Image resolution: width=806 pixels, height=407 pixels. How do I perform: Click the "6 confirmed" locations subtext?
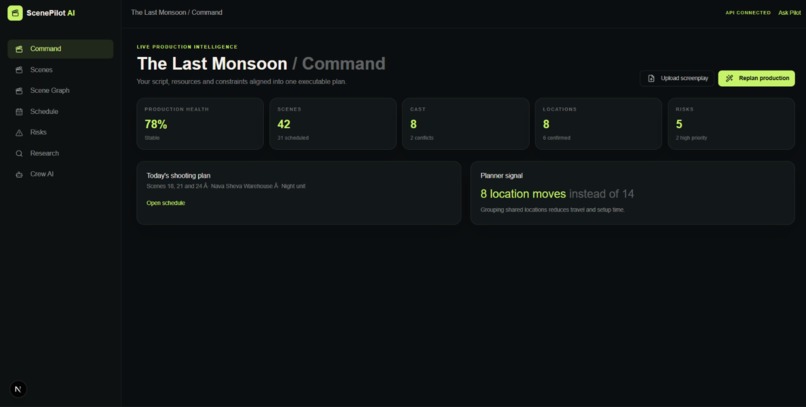coord(556,138)
